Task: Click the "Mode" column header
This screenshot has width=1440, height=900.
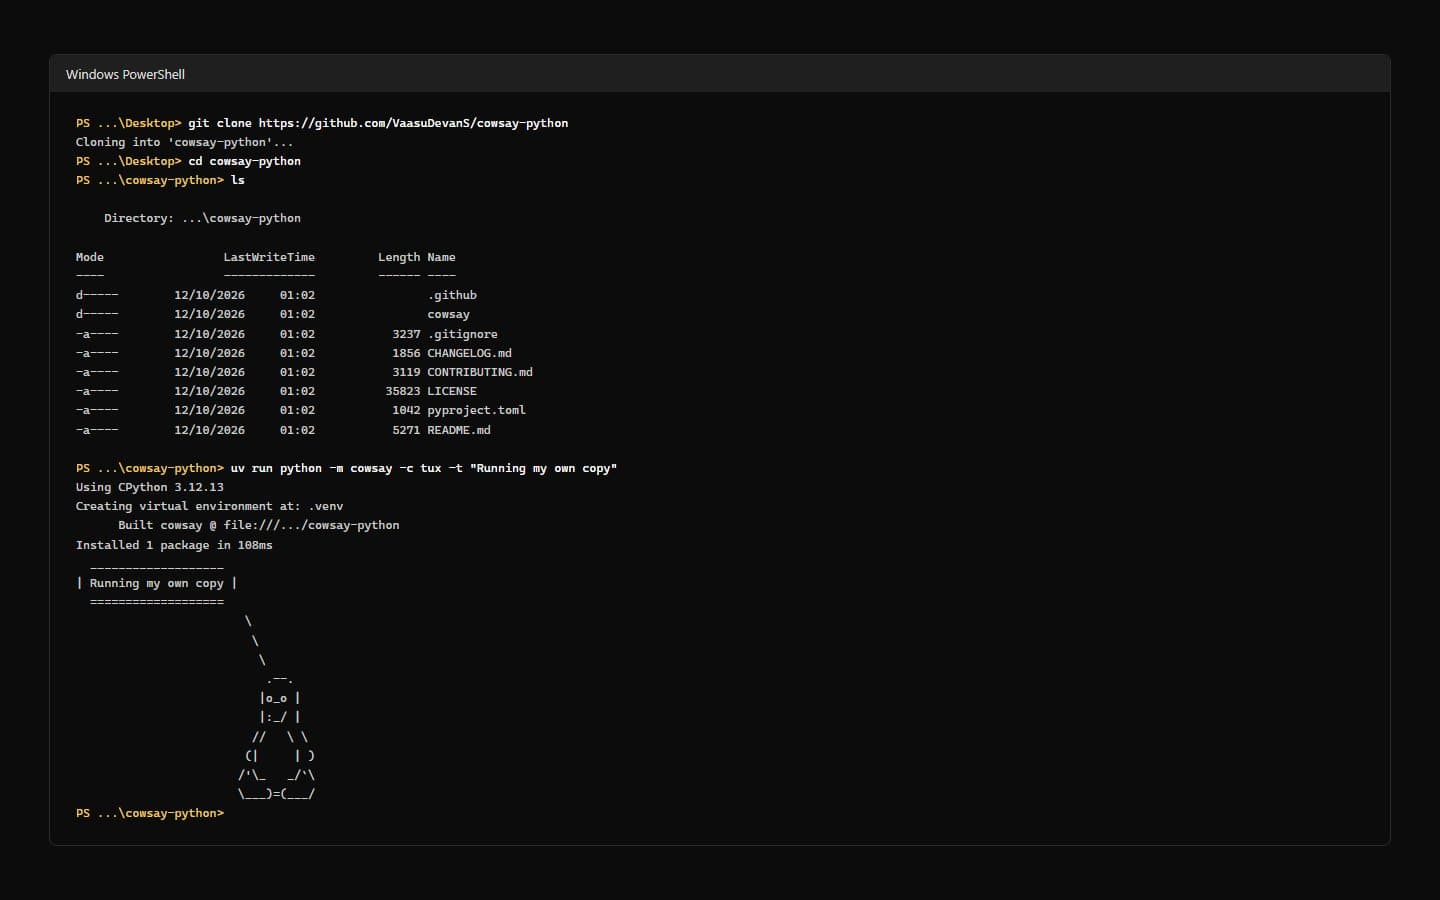Action: click(x=90, y=257)
